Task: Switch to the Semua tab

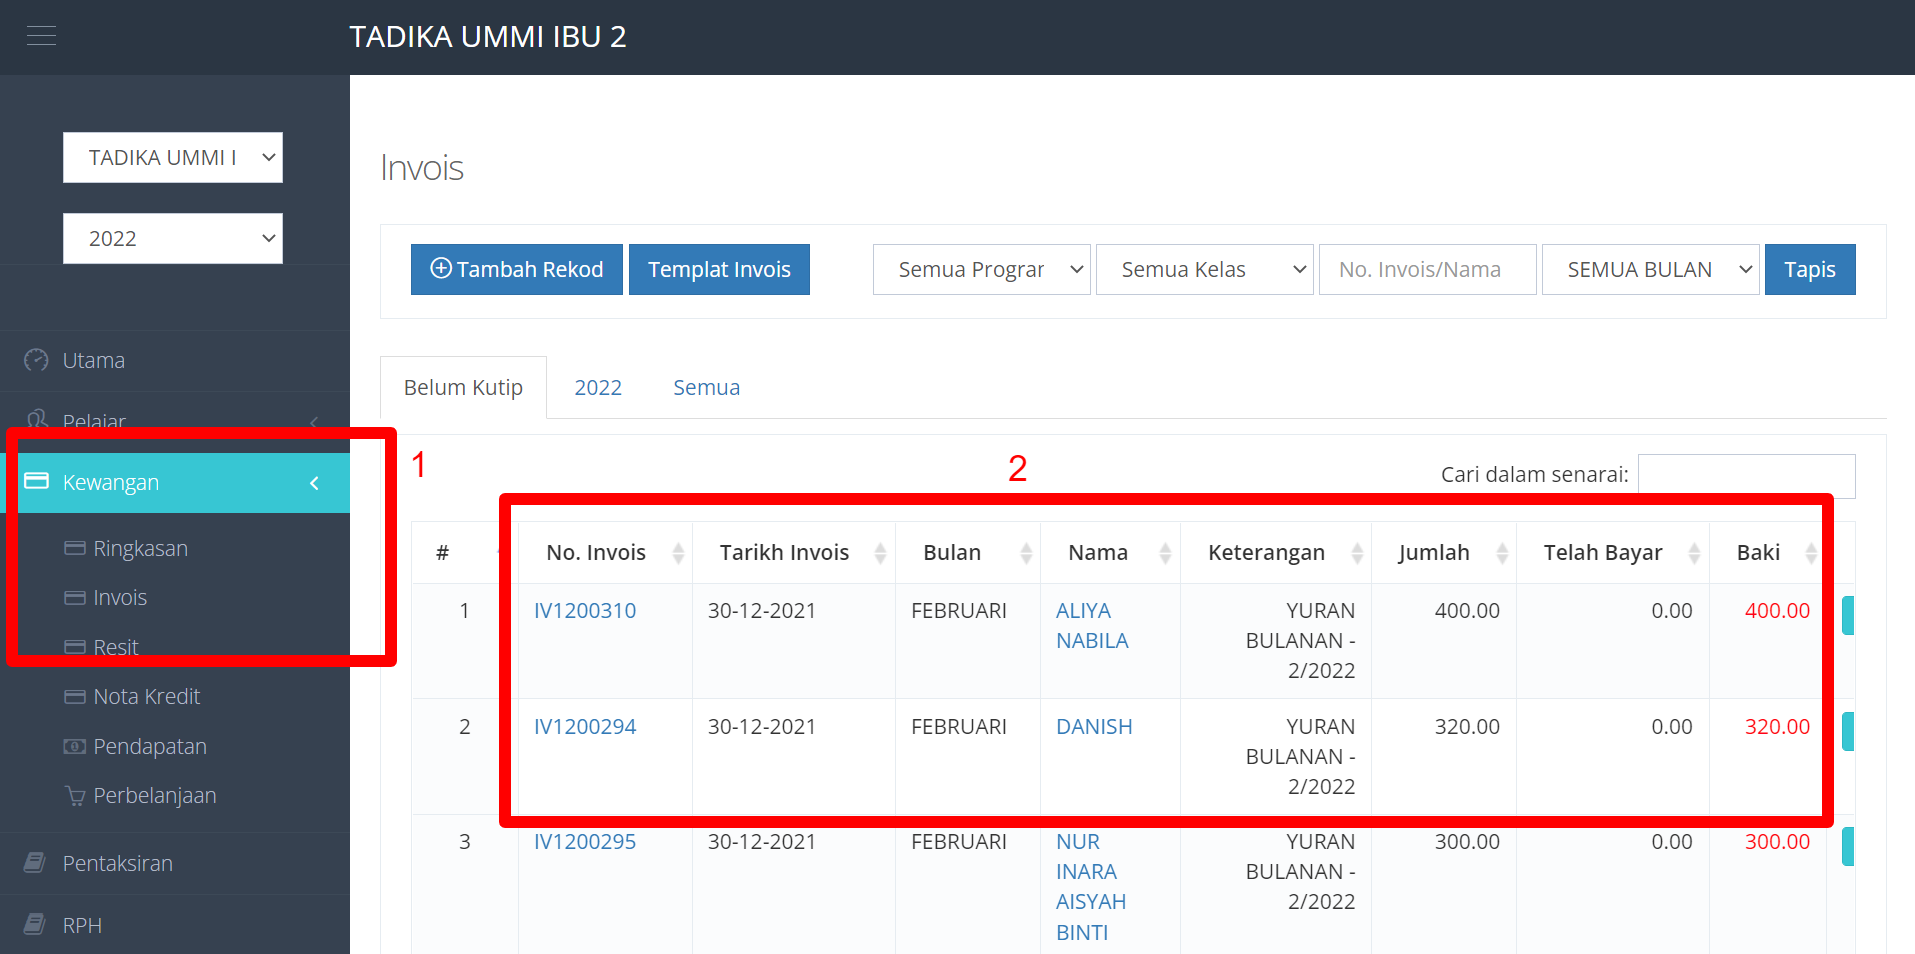Action: tap(706, 388)
